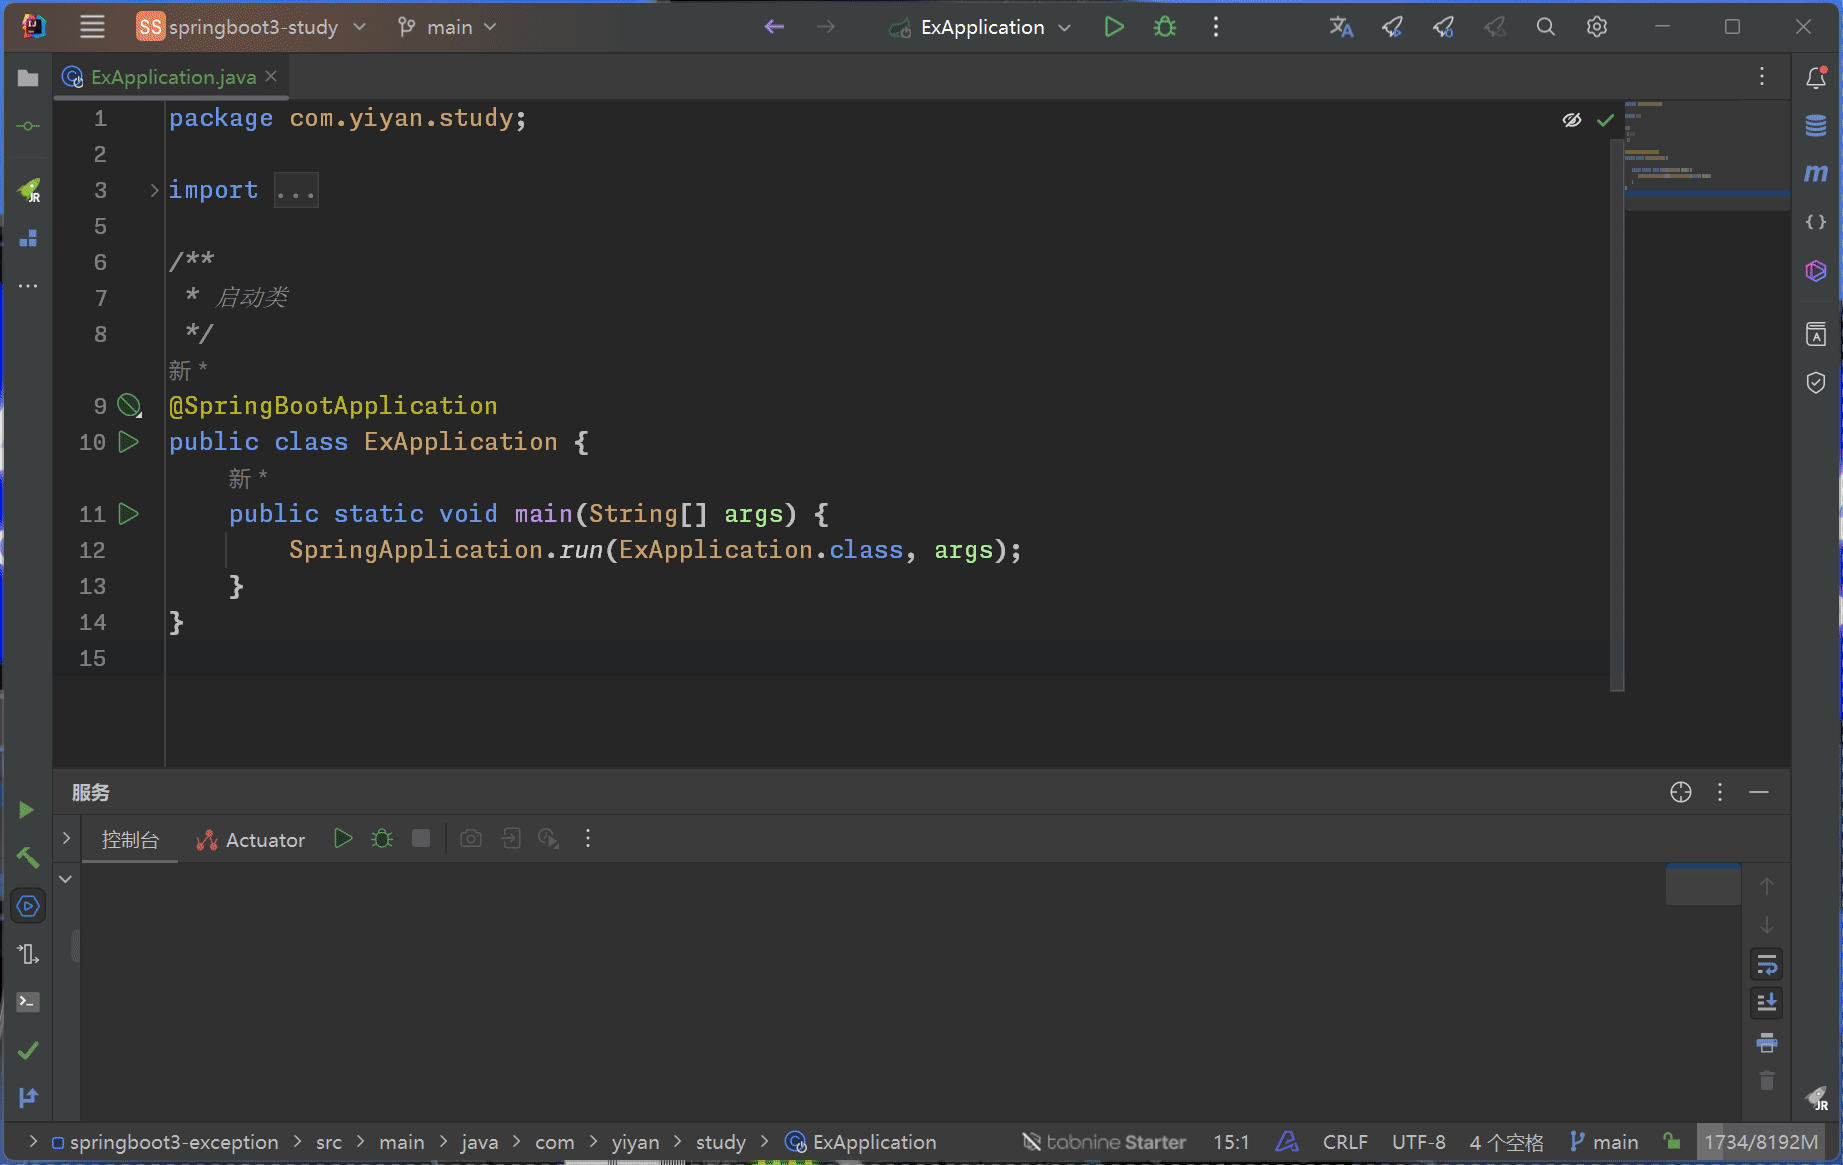The image size is (1843, 1165).
Task: Switch to the Actuator tab
Action: [251, 840]
